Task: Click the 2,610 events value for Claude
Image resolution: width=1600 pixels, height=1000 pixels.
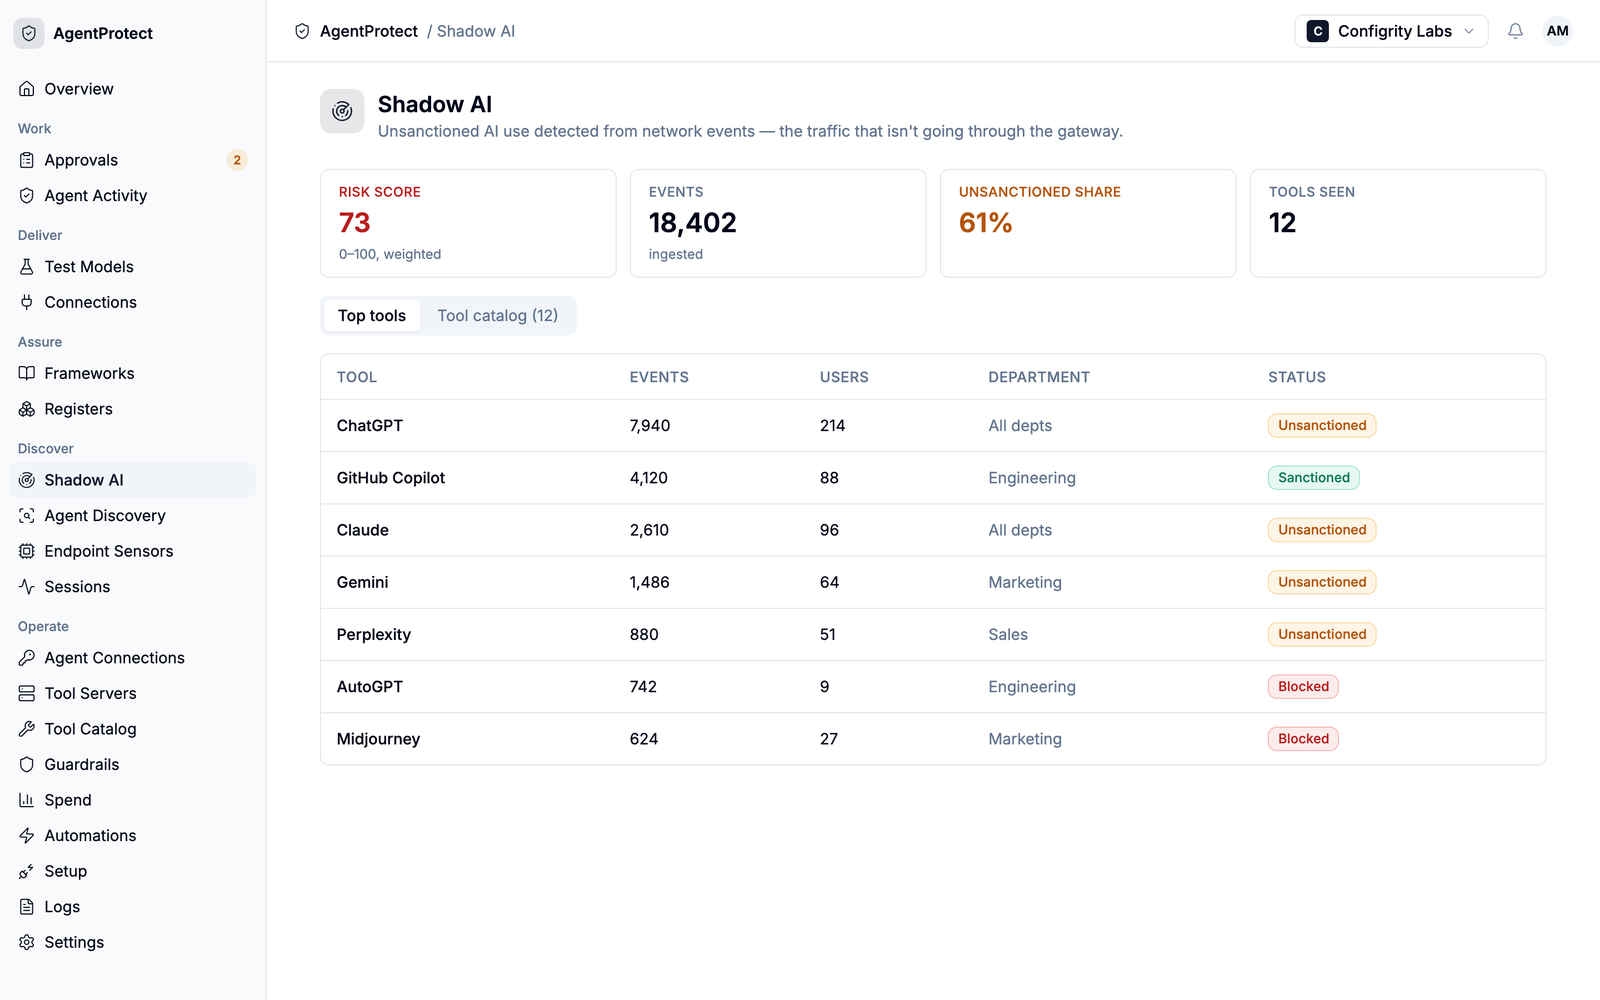Action: point(650,530)
